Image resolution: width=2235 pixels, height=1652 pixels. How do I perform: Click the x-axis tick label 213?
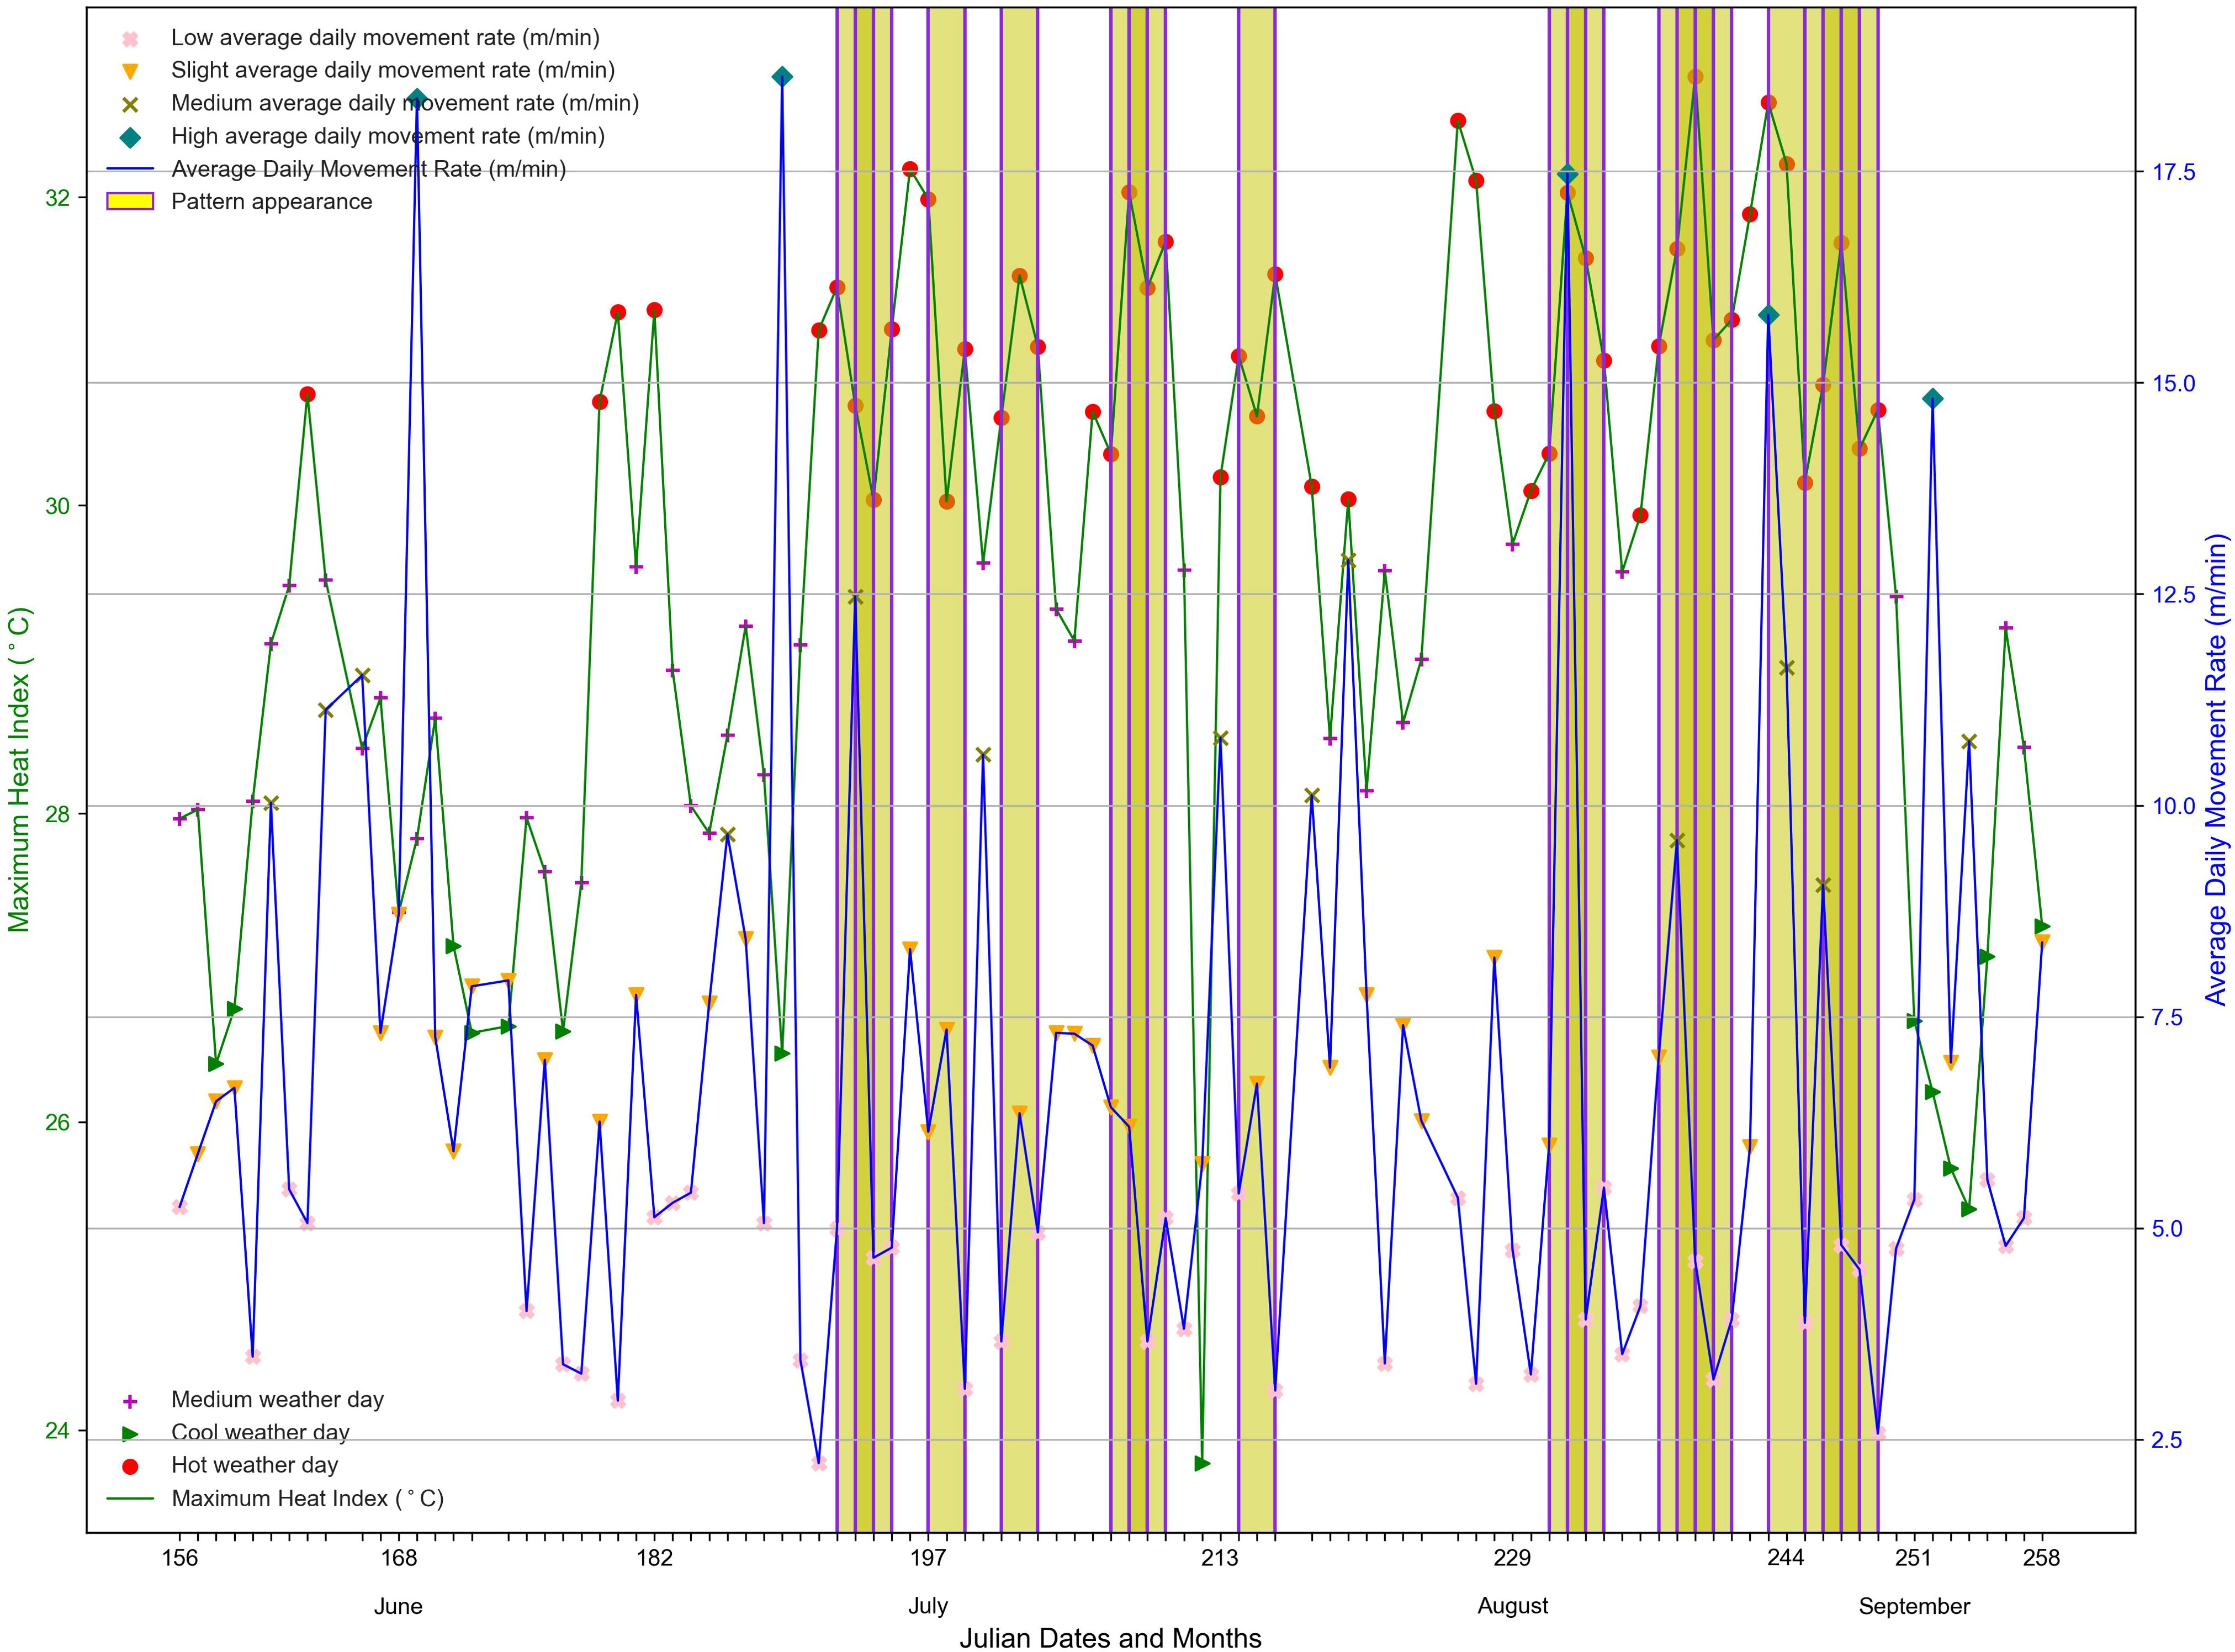click(1220, 1559)
